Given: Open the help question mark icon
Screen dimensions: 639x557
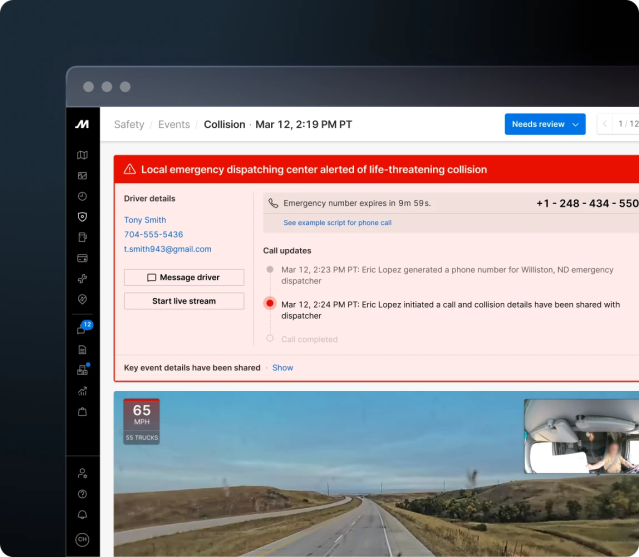Looking at the screenshot, I should [x=82, y=494].
